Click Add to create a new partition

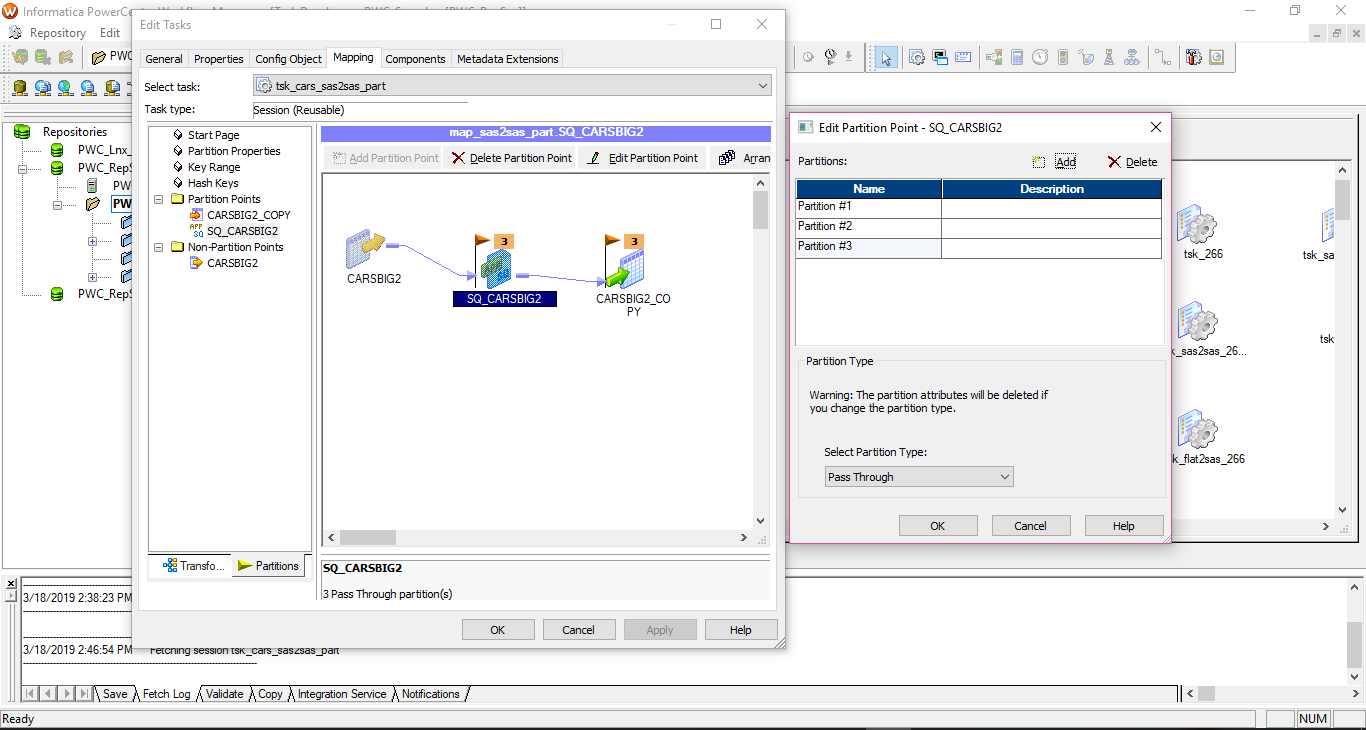[x=1056, y=162]
